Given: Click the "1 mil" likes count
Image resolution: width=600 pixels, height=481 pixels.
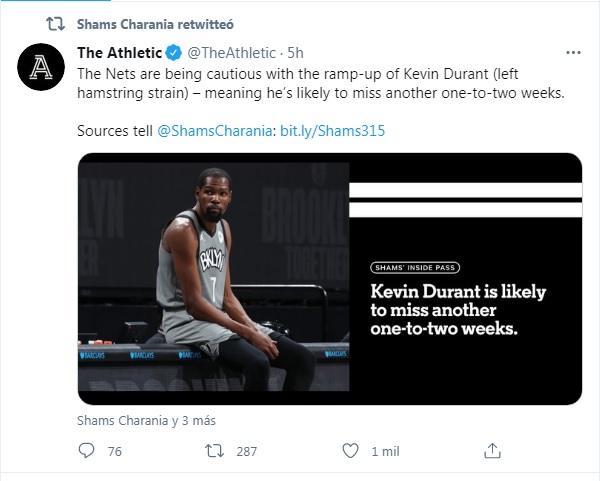Looking at the screenshot, I should point(386,452).
